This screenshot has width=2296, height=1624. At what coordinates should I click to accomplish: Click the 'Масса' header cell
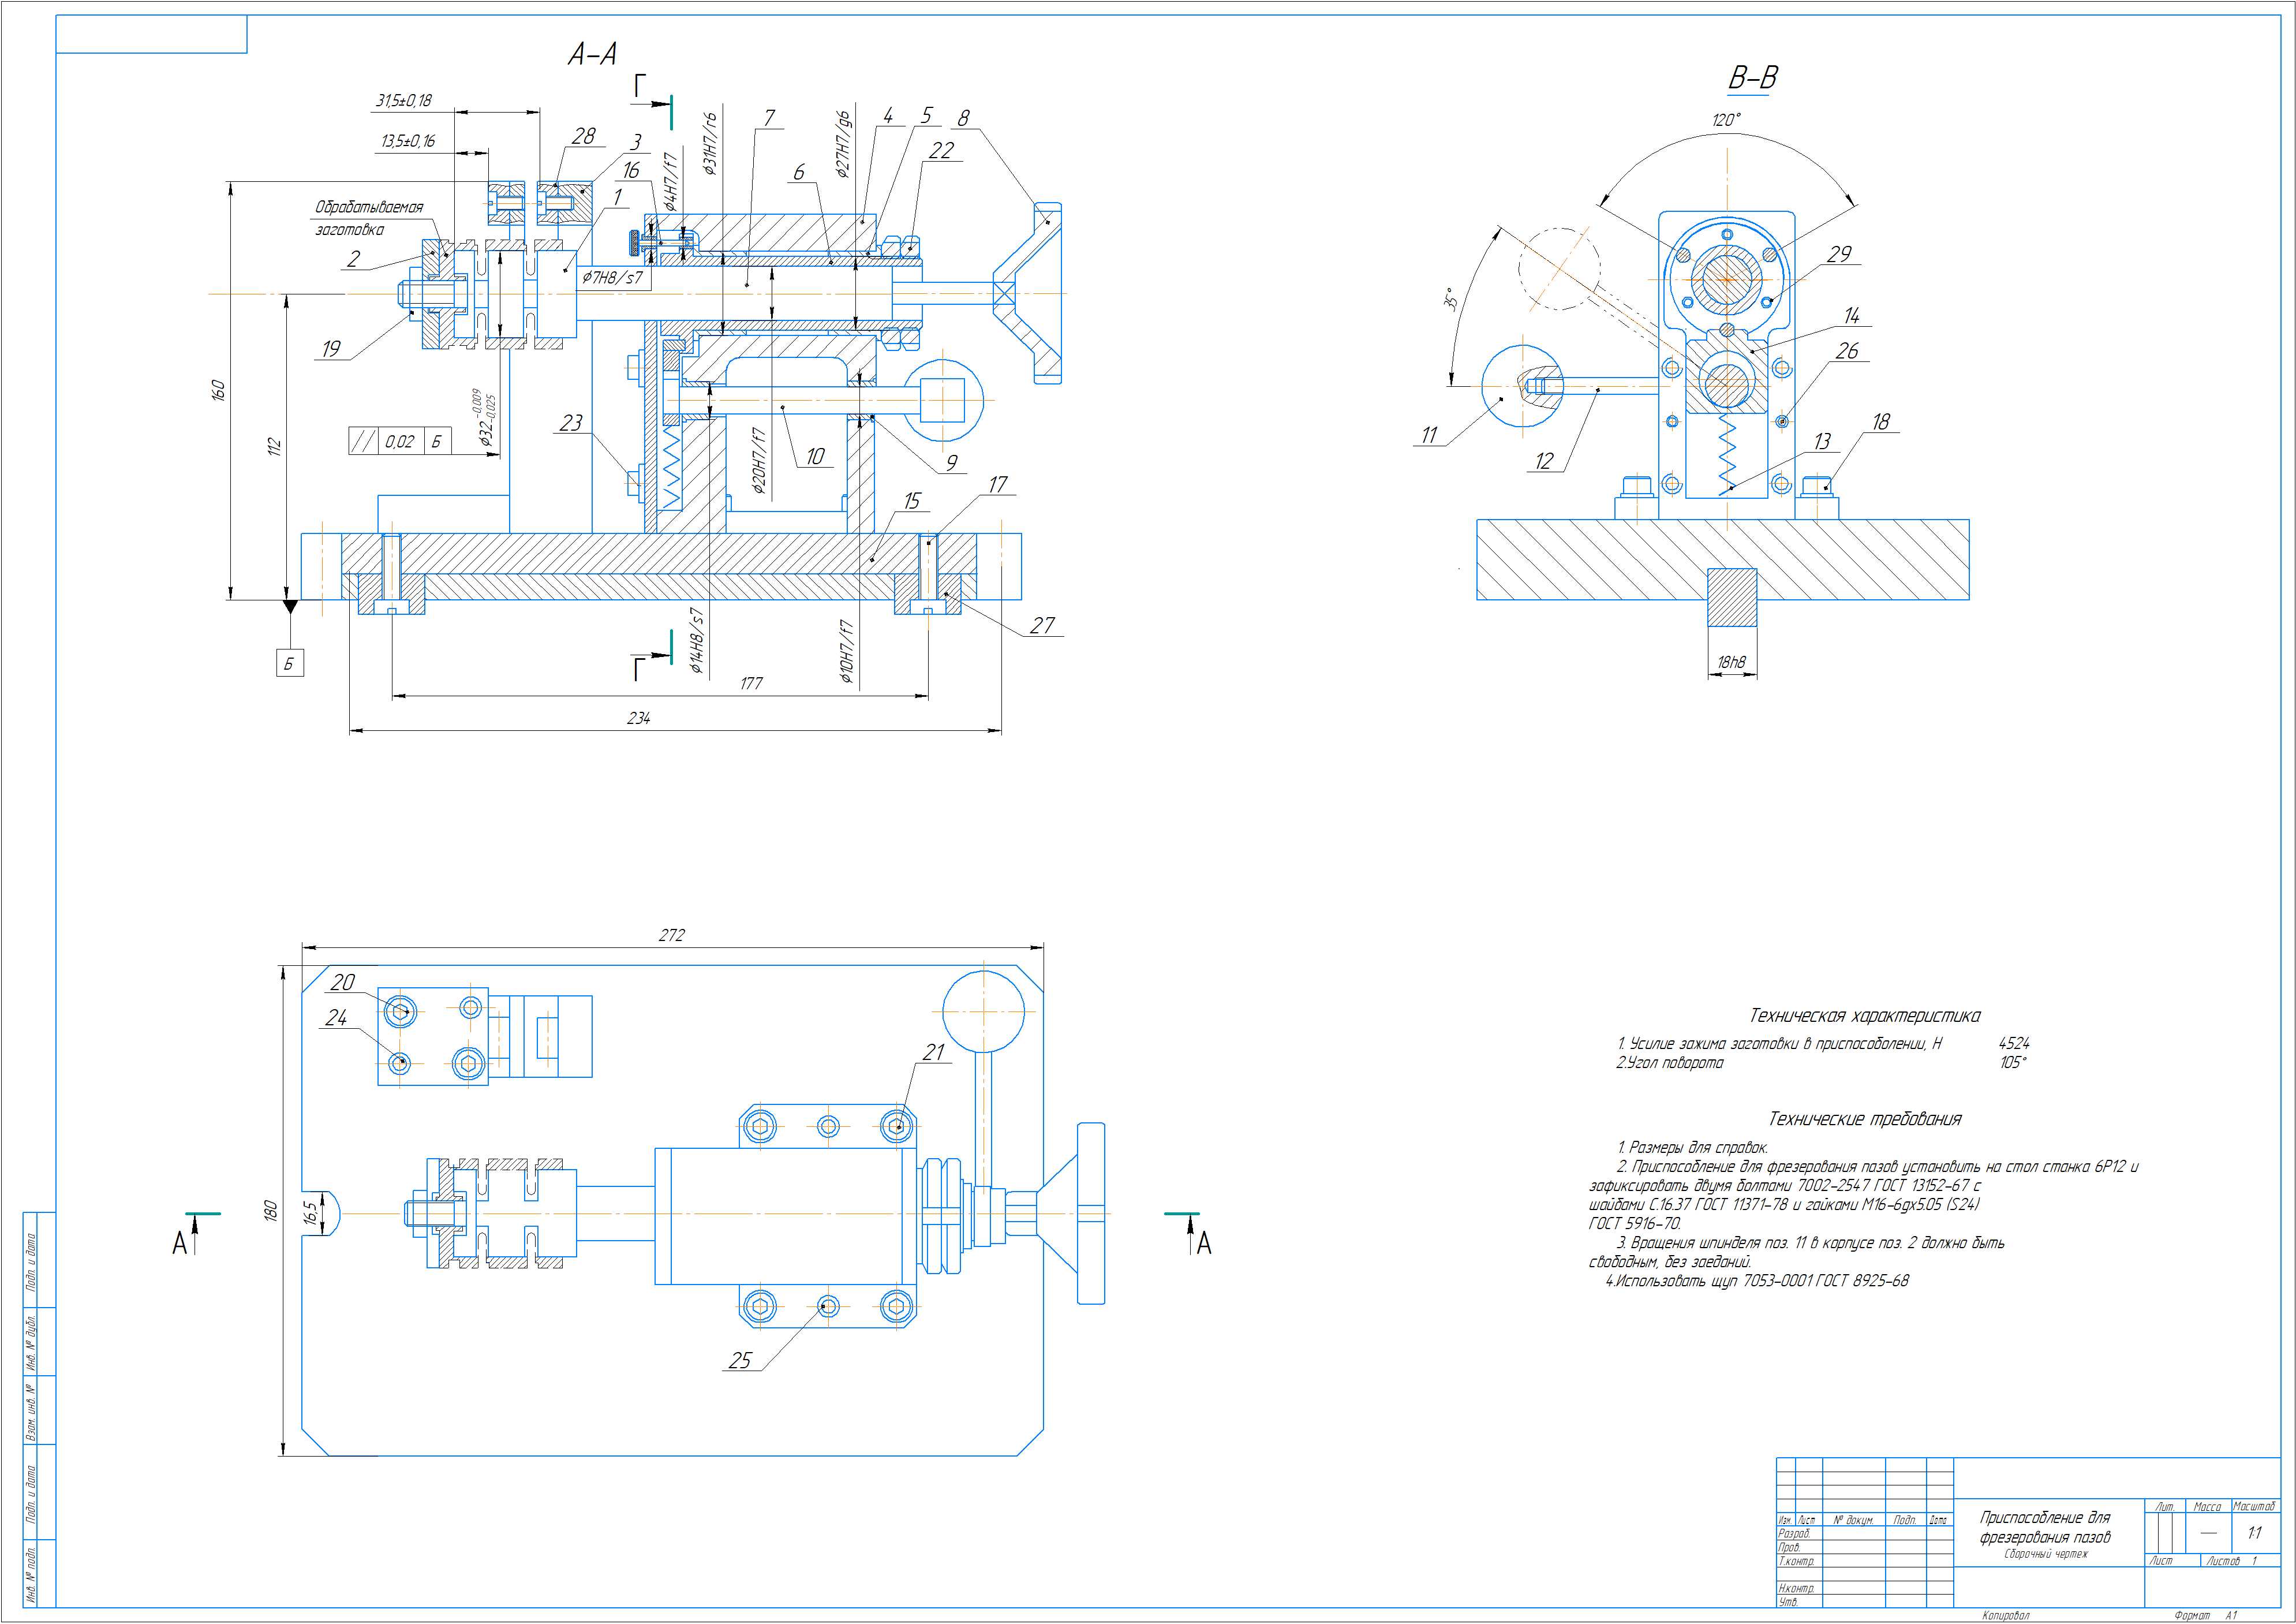(2207, 1506)
